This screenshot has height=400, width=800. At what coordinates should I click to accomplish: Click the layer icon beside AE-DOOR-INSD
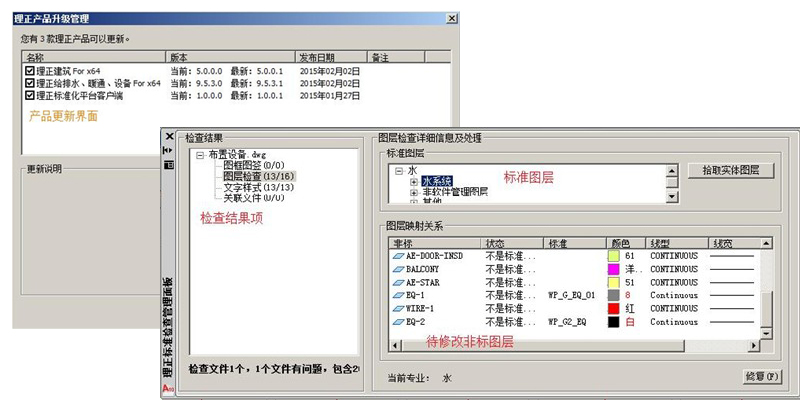[397, 256]
